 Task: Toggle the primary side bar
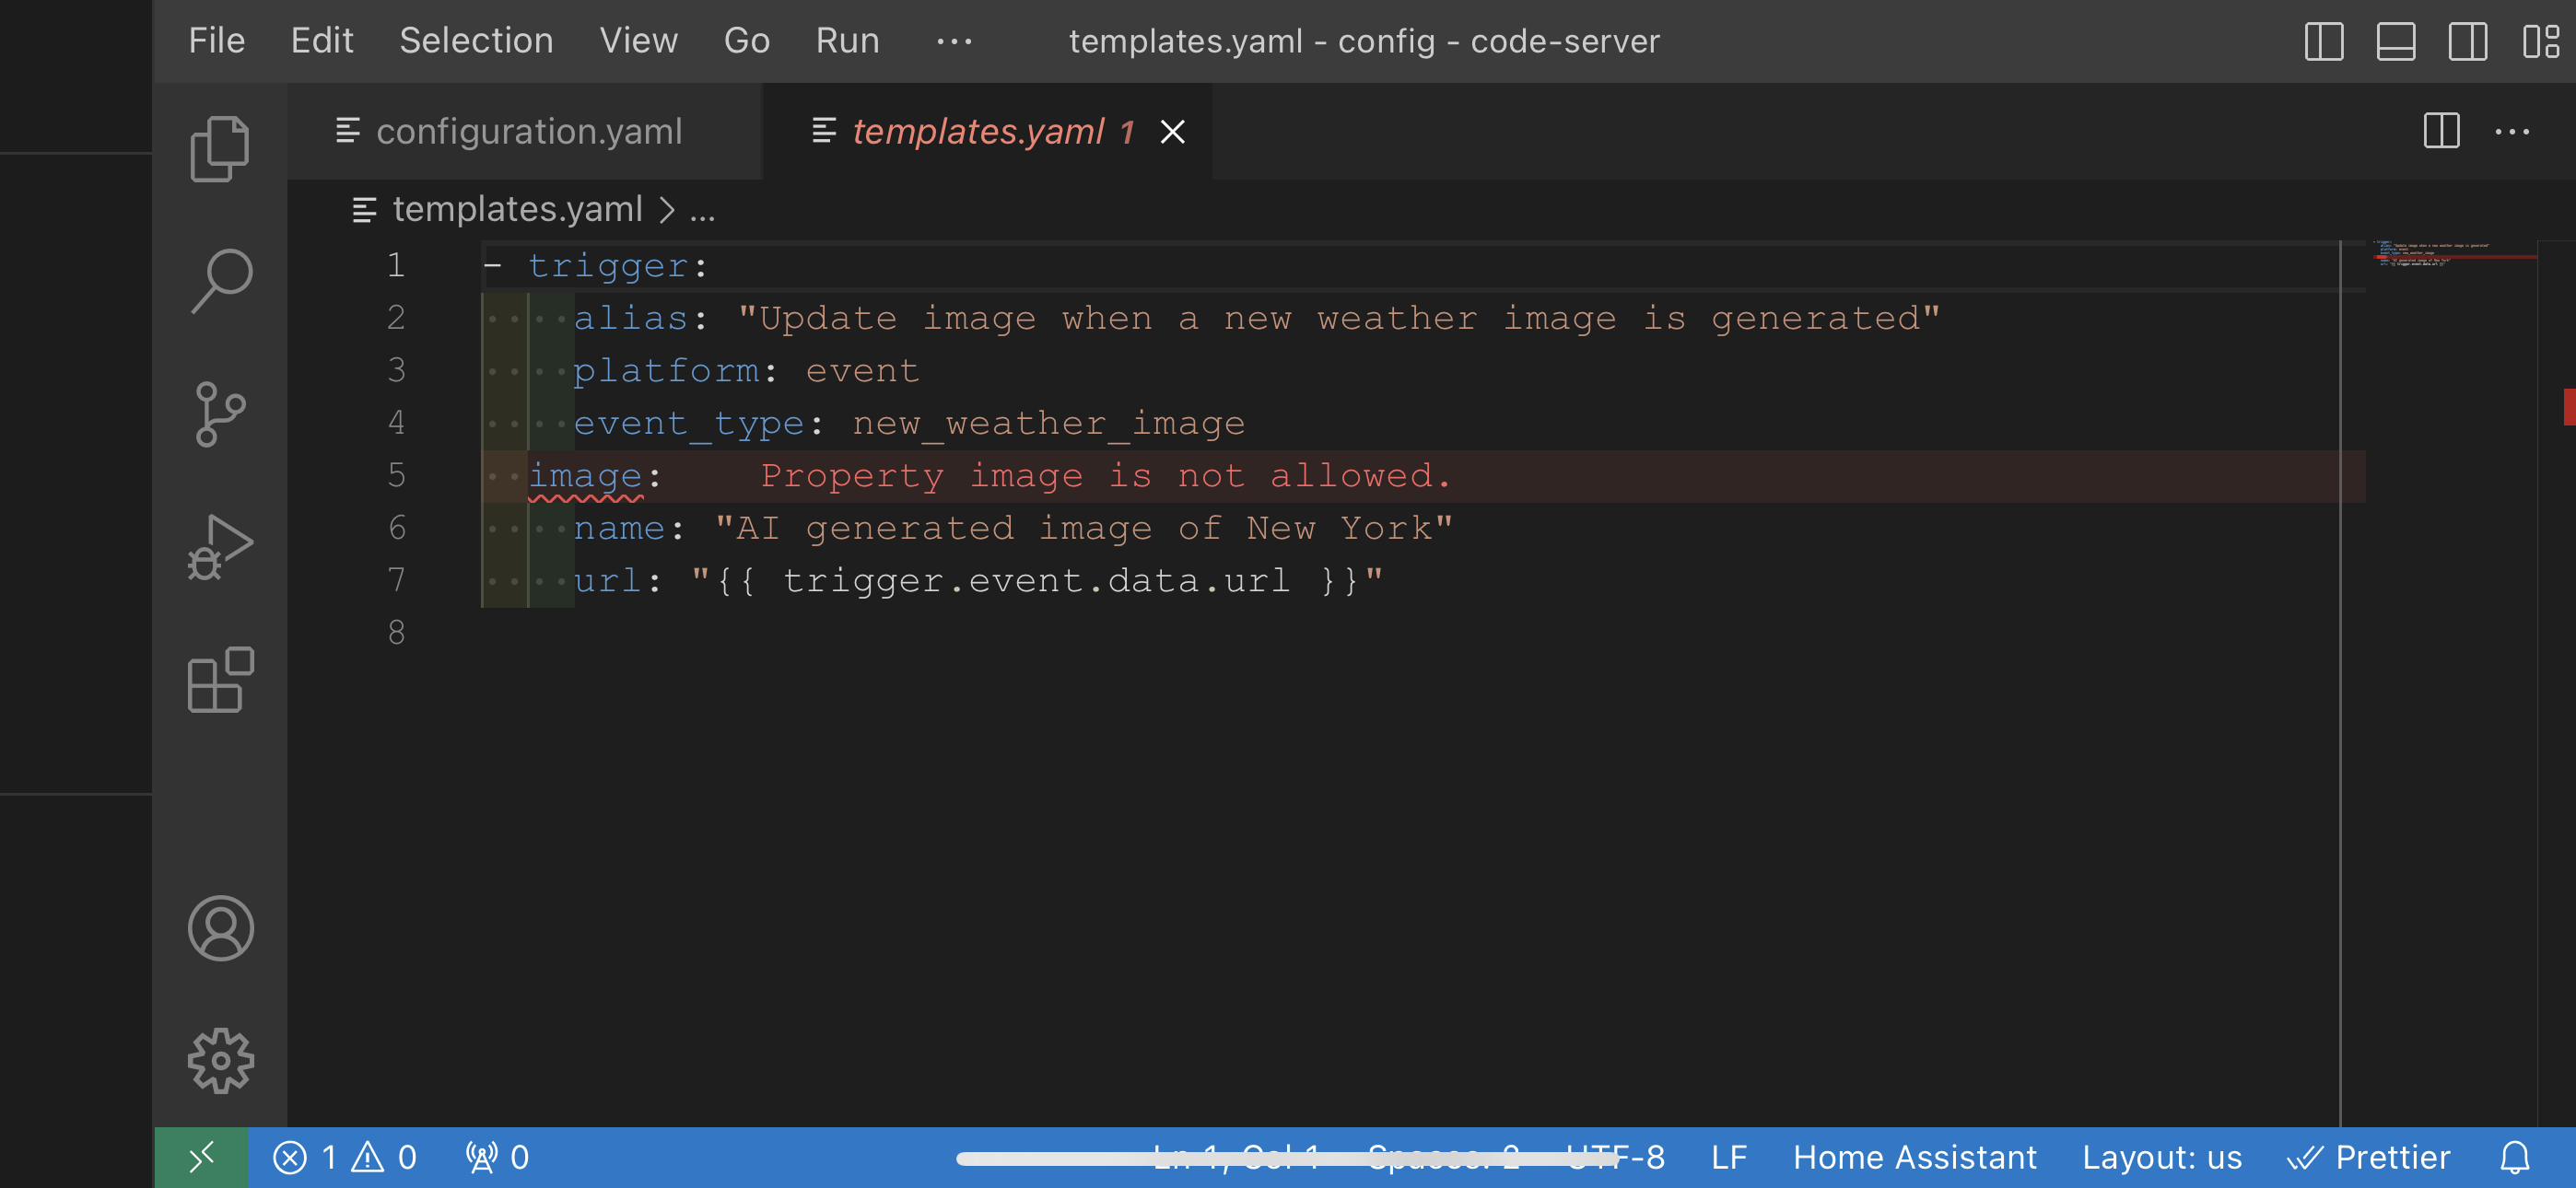(2323, 41)
